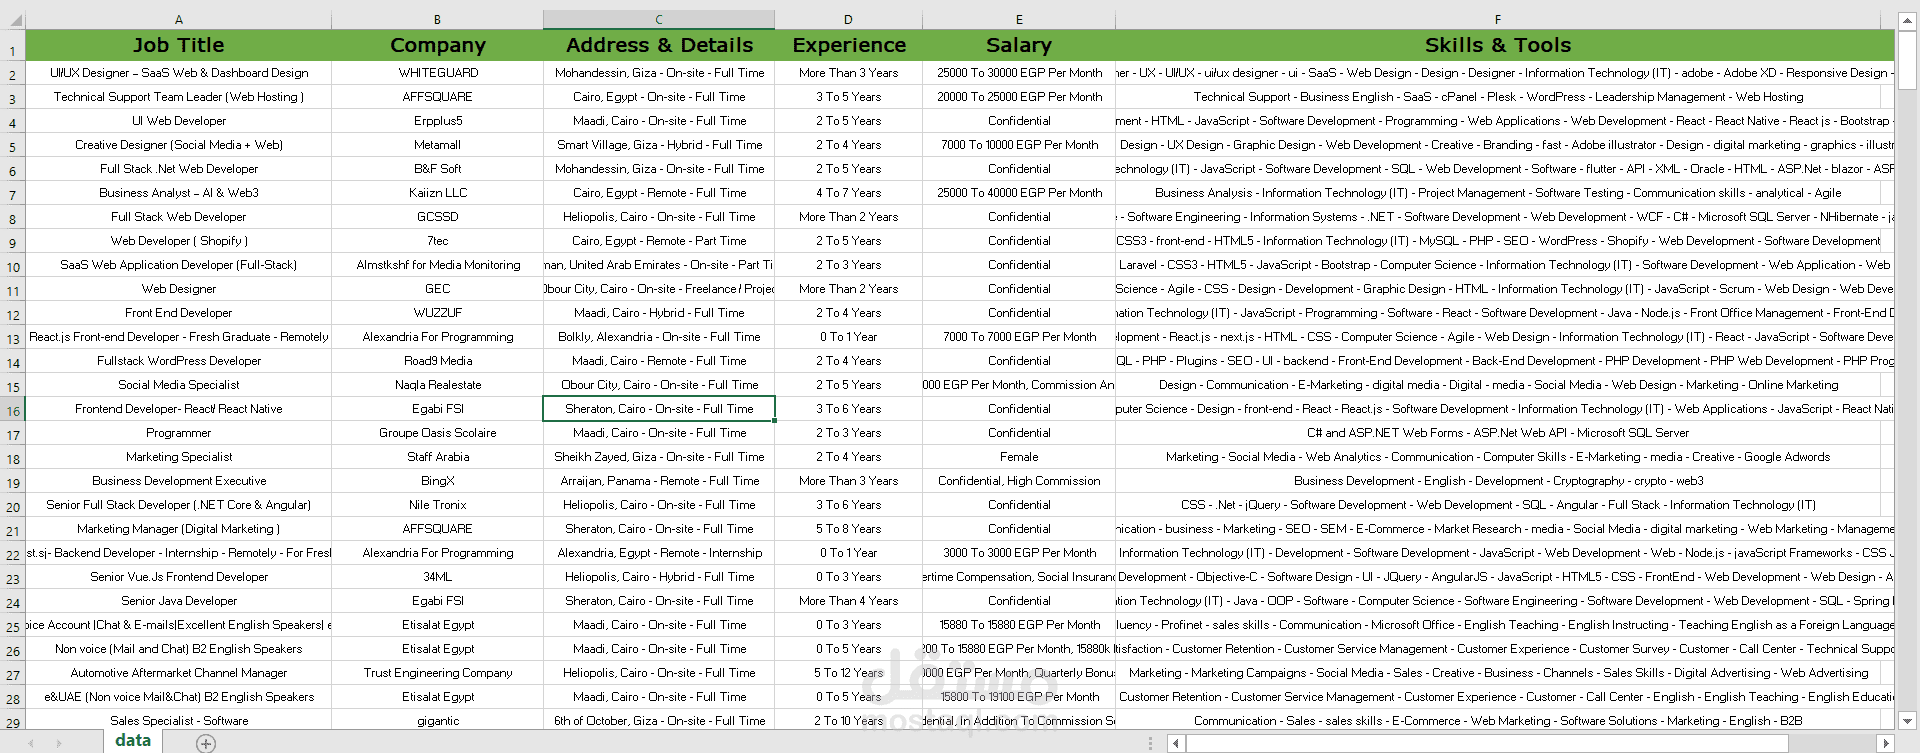Select column D header
The image size is (1920, 753).
click(x=849, y=20)
